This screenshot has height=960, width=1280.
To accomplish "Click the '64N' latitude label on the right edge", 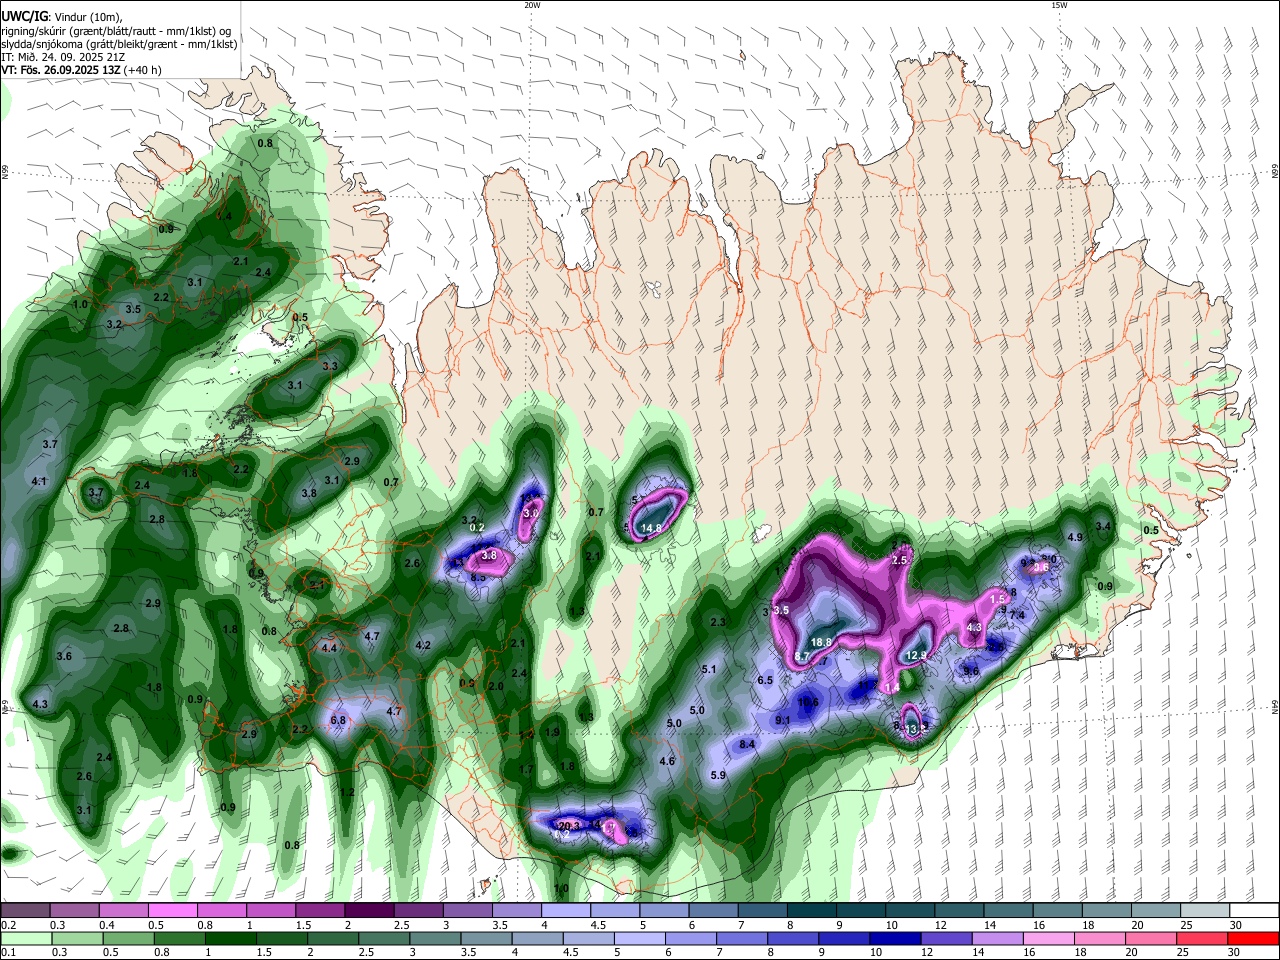I will pyautogui.click(x=1275, y=707).
